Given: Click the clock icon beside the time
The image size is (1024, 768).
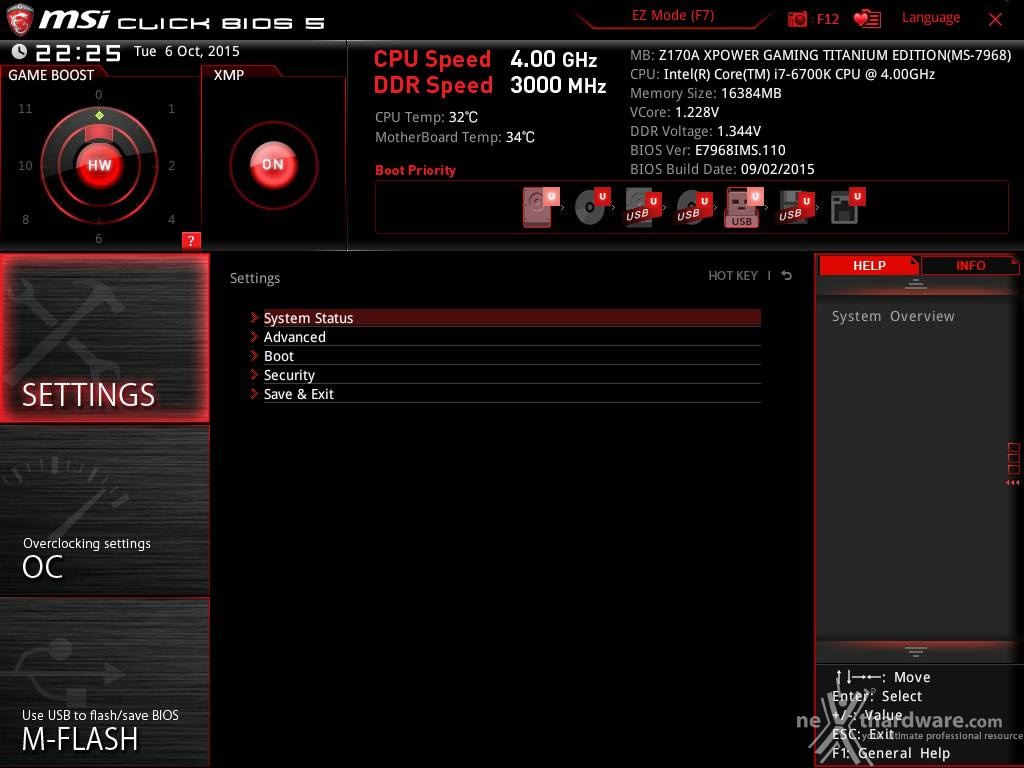Looking at the screenshot, I should (19, 51).
